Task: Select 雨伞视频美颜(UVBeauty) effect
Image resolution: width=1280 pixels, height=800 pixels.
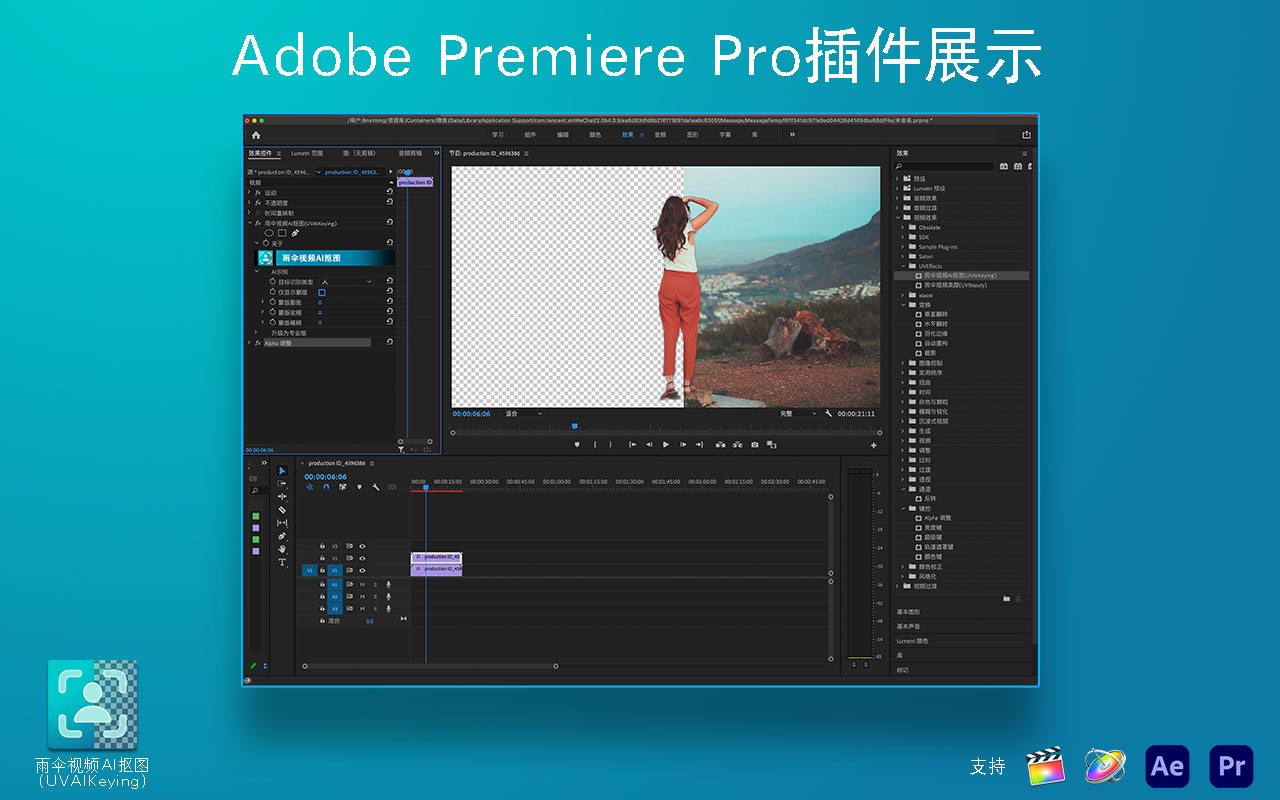Action: point(955,285)
